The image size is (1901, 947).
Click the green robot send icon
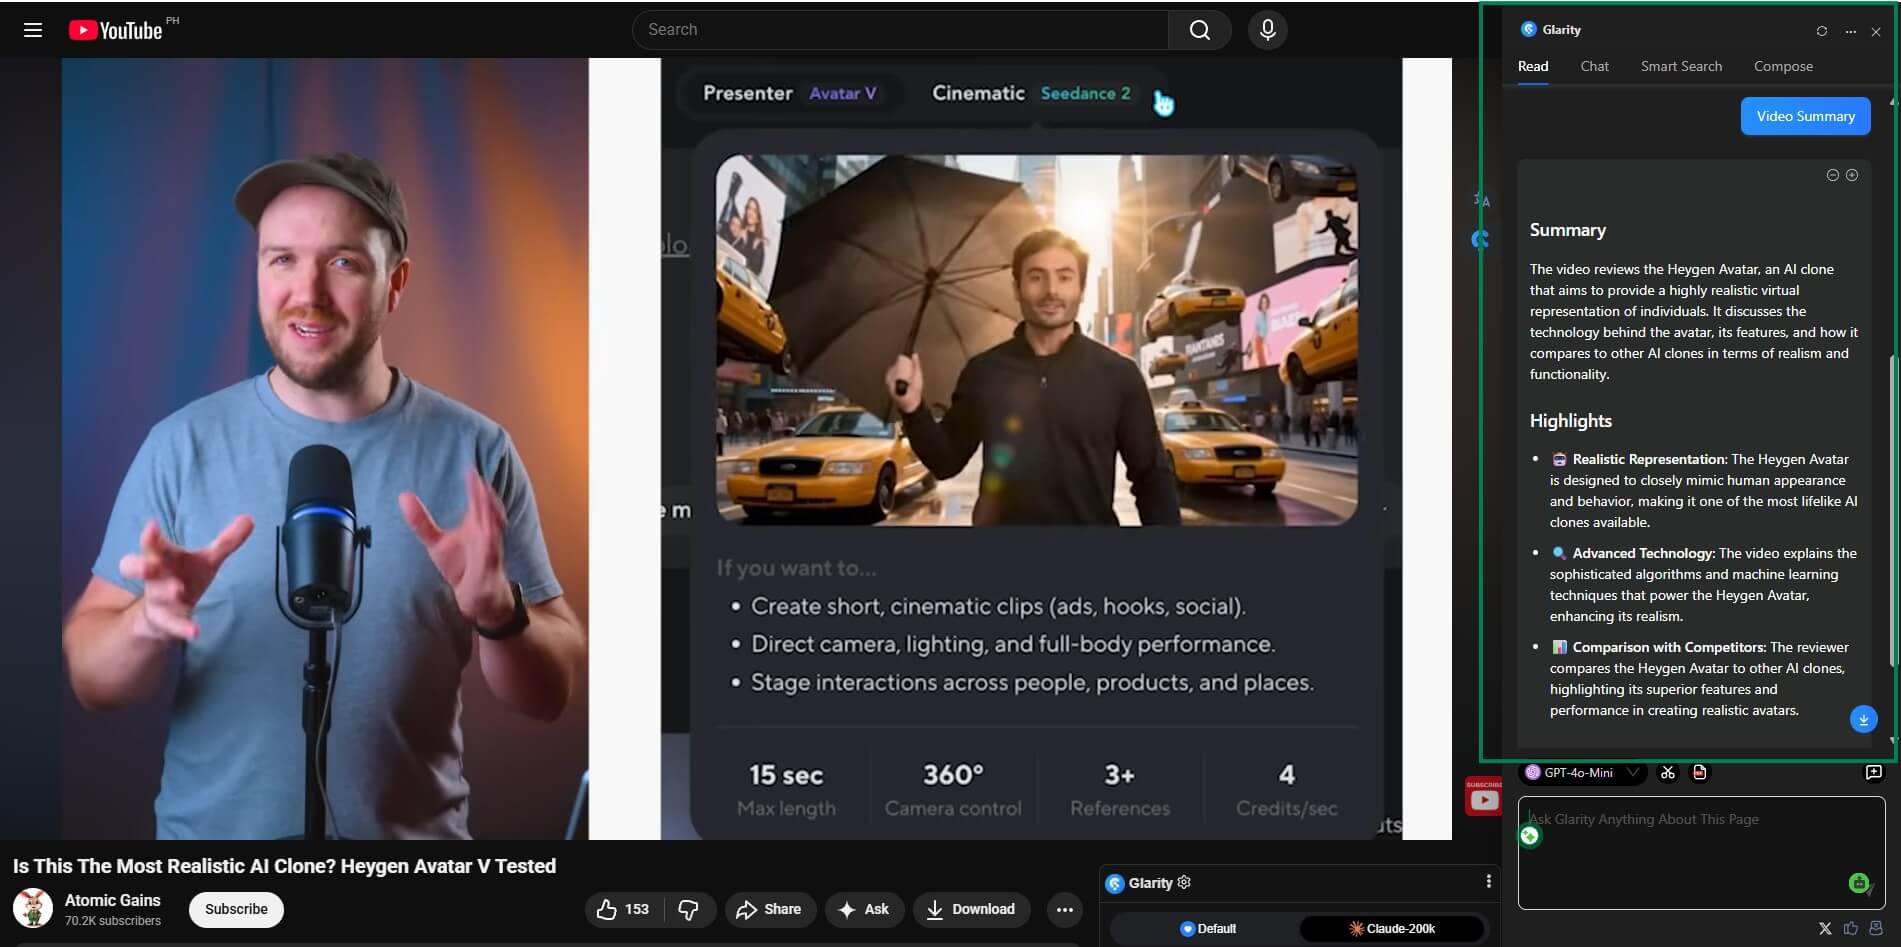pos(1859,882)
